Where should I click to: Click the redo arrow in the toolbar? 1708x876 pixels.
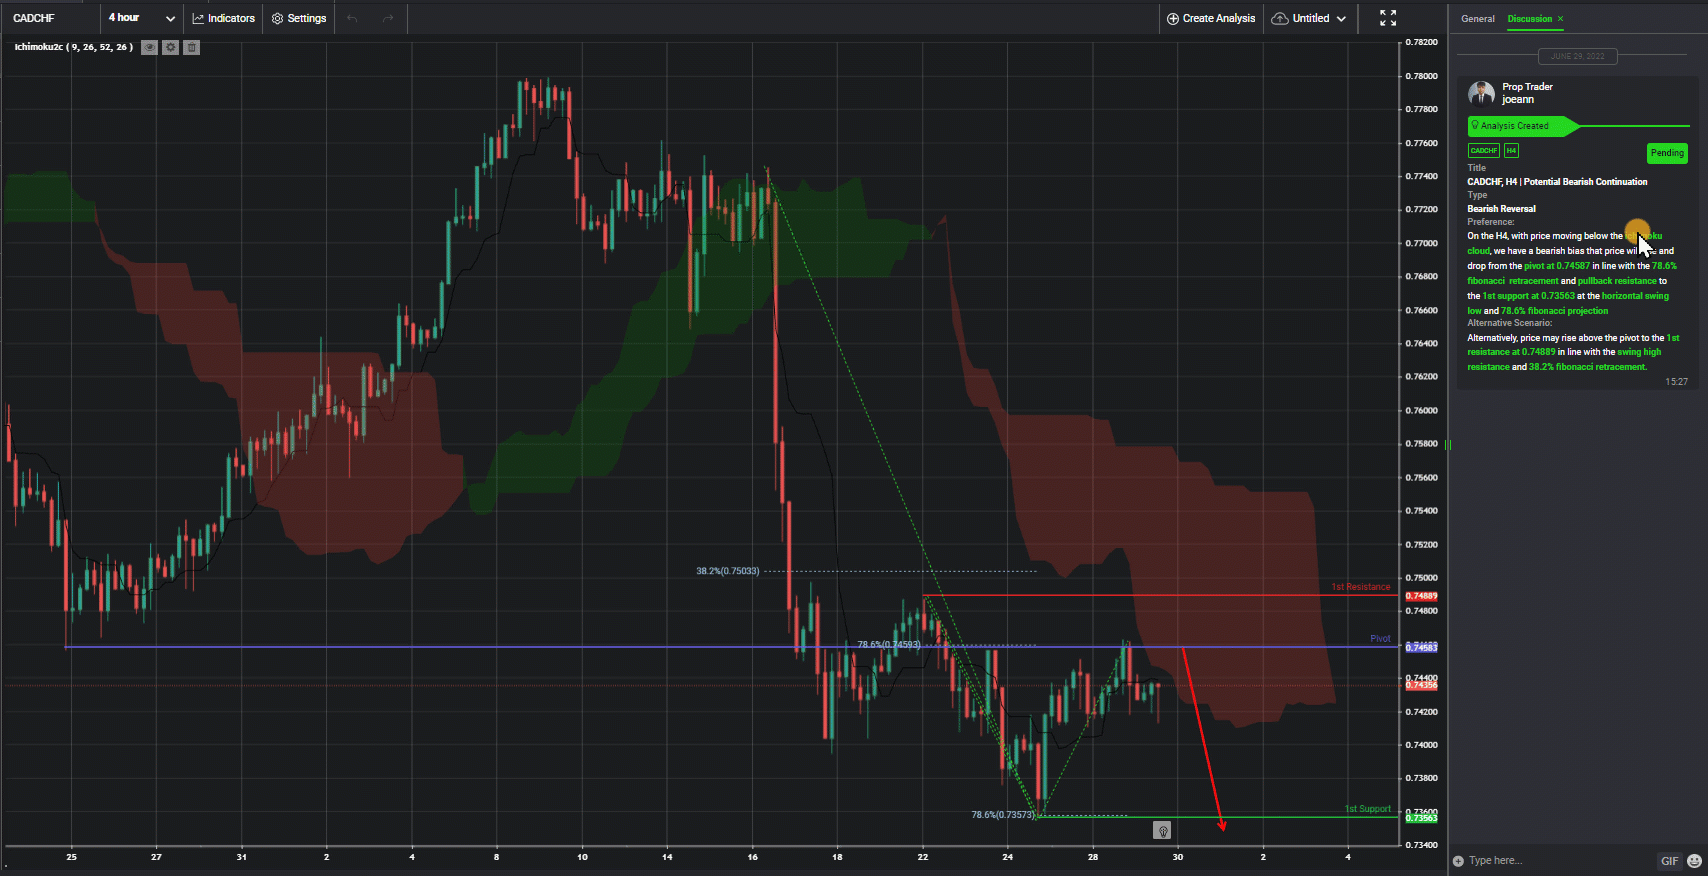point(388,18)
